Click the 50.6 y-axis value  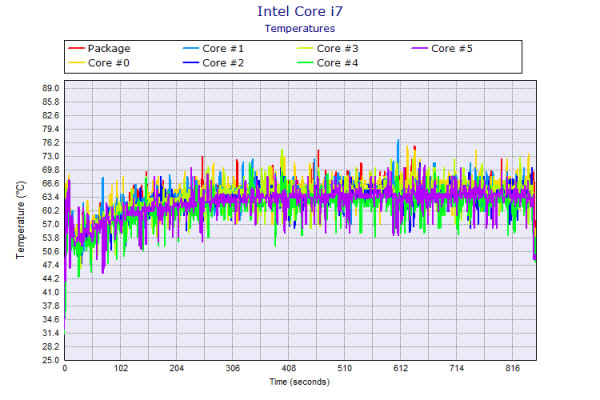[51, 251]
